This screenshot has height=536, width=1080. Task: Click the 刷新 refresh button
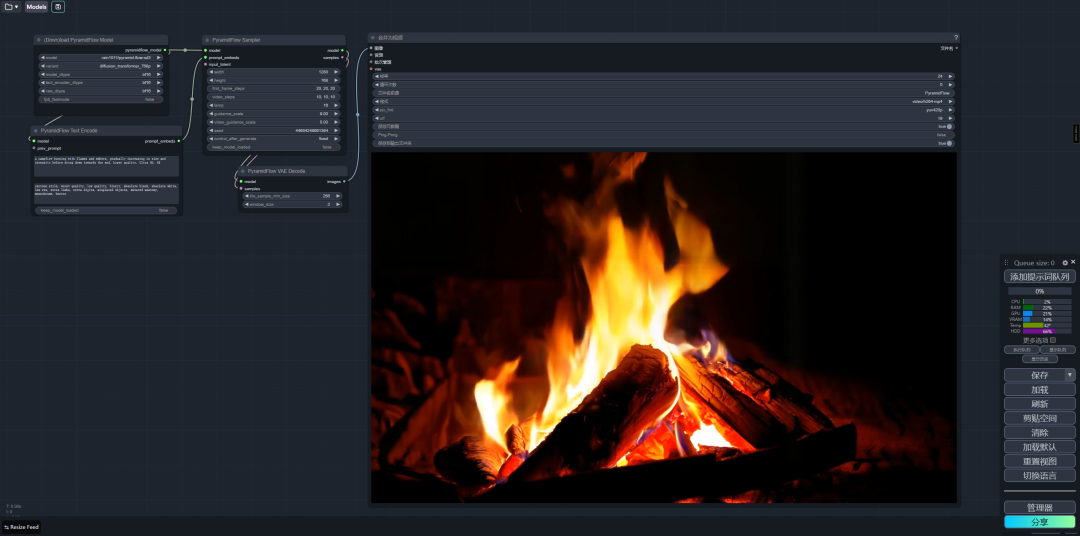click(x=1039, y=404)
